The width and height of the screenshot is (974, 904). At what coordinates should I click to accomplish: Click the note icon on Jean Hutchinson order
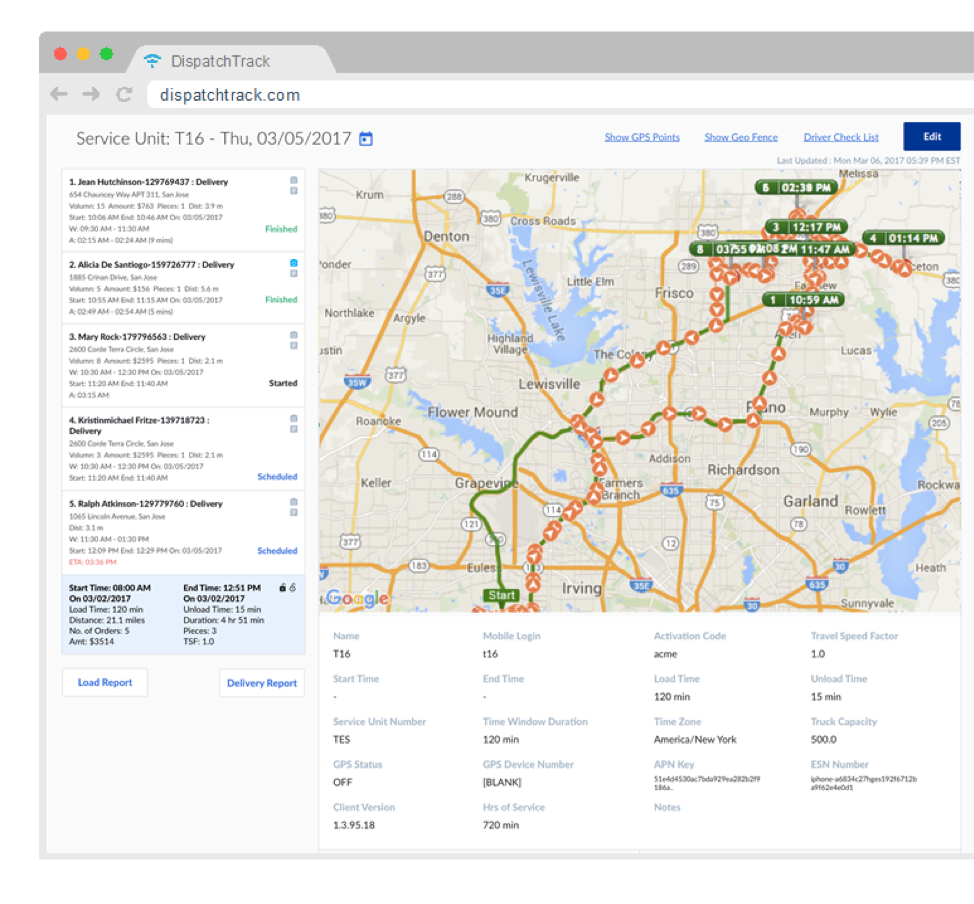coord(294,191)
